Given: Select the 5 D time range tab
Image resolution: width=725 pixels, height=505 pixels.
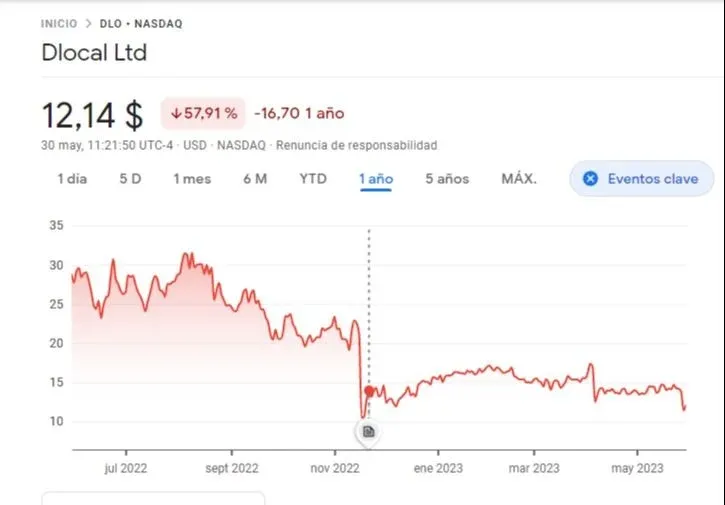Looking at the screenshot, I should (x=130, y=179).
